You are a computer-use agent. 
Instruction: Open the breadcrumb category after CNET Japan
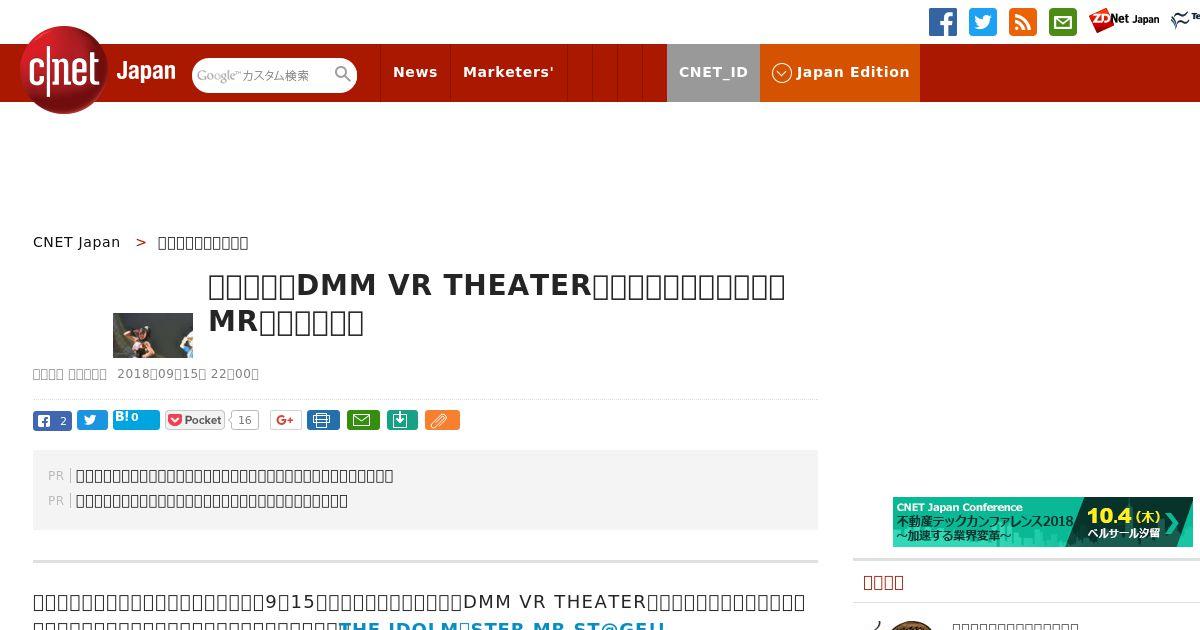click(x=203, y=242)
